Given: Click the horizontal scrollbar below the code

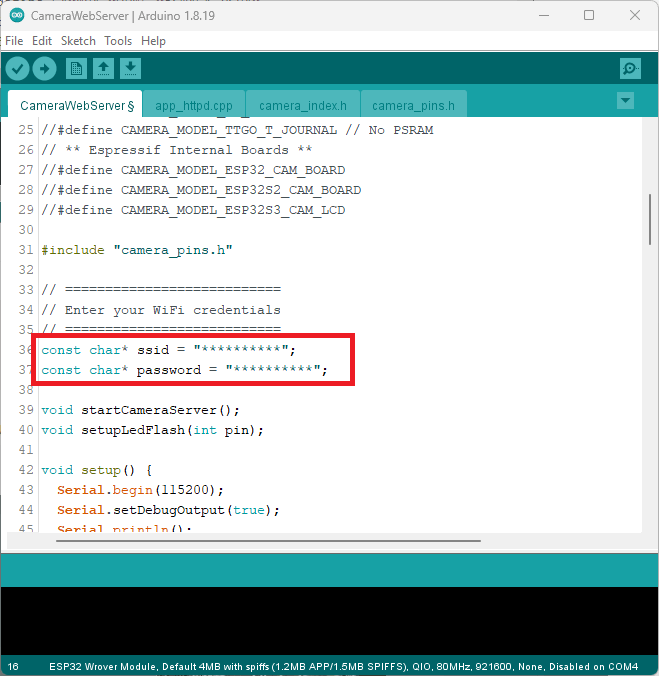Looking at the screenshot, I should click(268, 541).
